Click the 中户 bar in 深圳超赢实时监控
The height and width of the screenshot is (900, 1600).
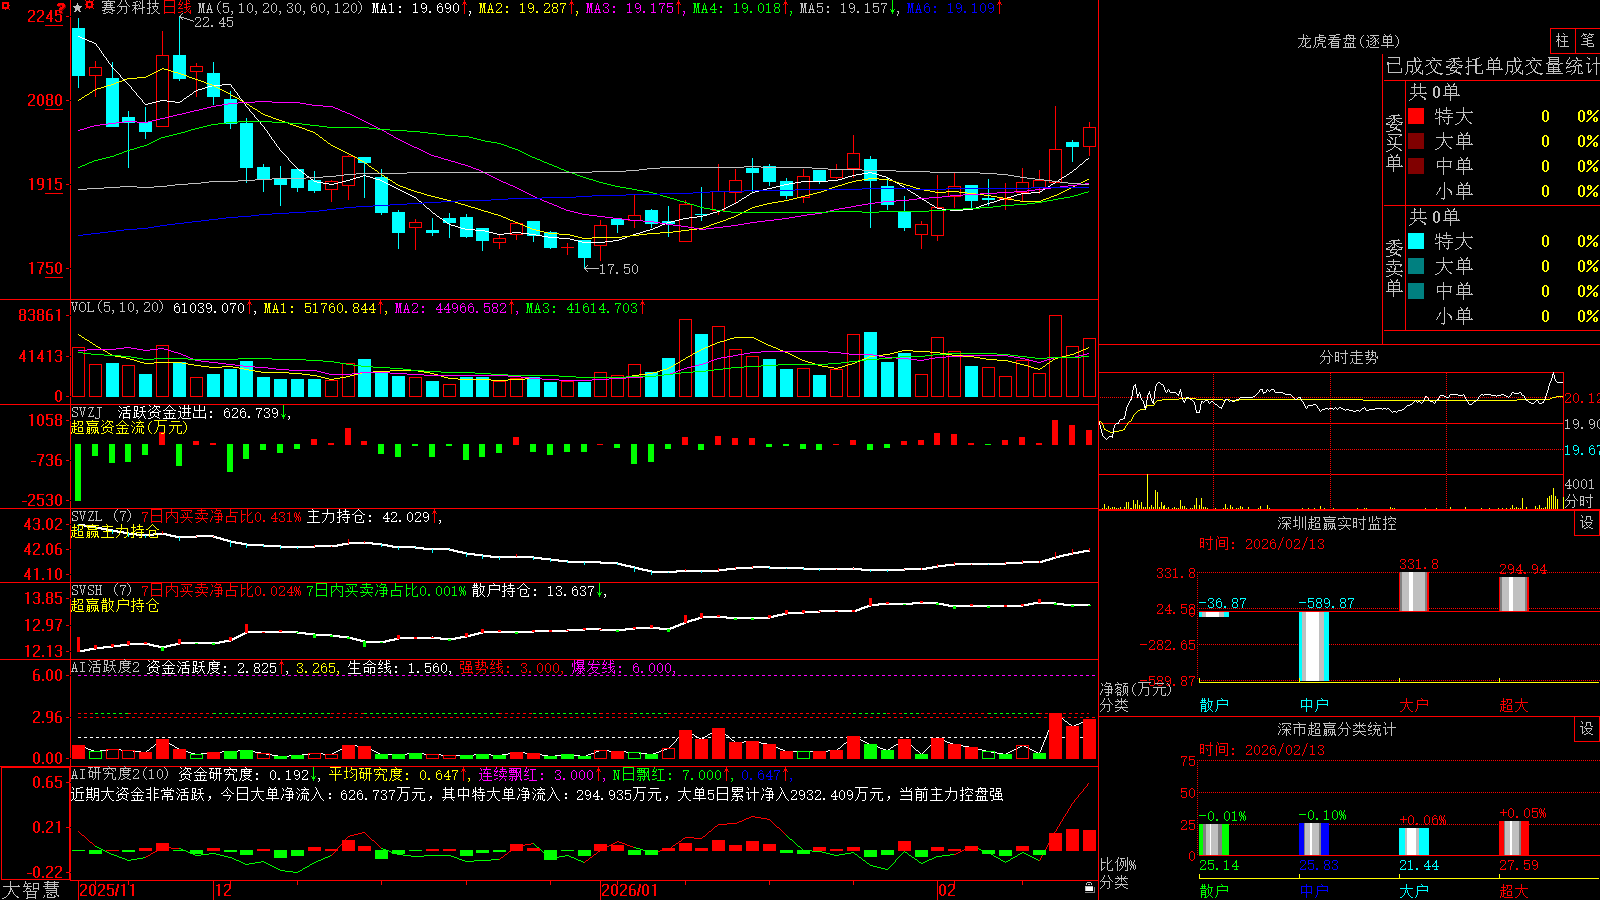pos(1314,646)
